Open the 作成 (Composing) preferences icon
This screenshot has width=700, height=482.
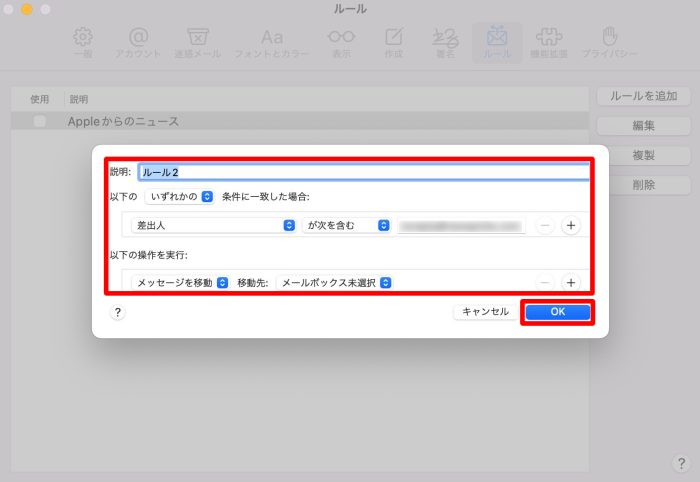[395, 42]
